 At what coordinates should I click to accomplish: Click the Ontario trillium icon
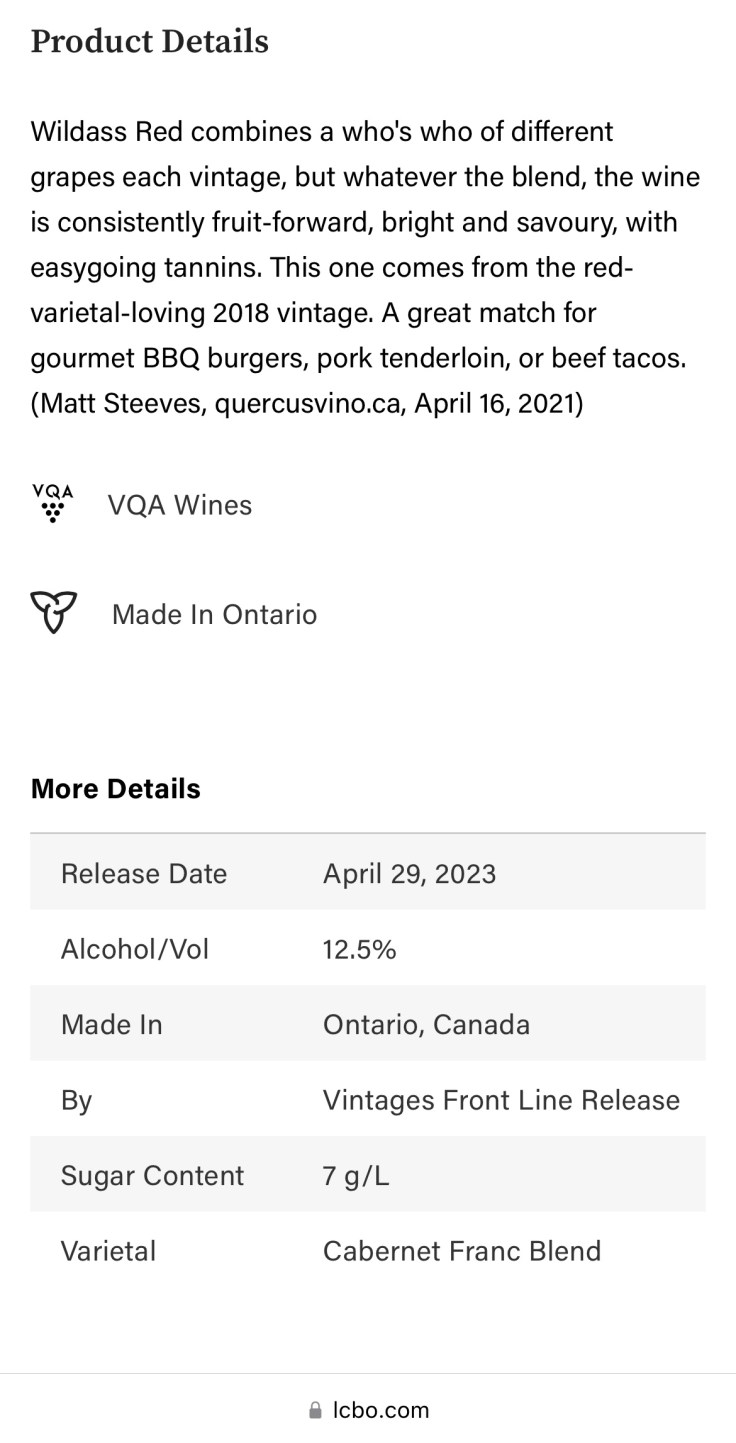click(x=53, y=613)
